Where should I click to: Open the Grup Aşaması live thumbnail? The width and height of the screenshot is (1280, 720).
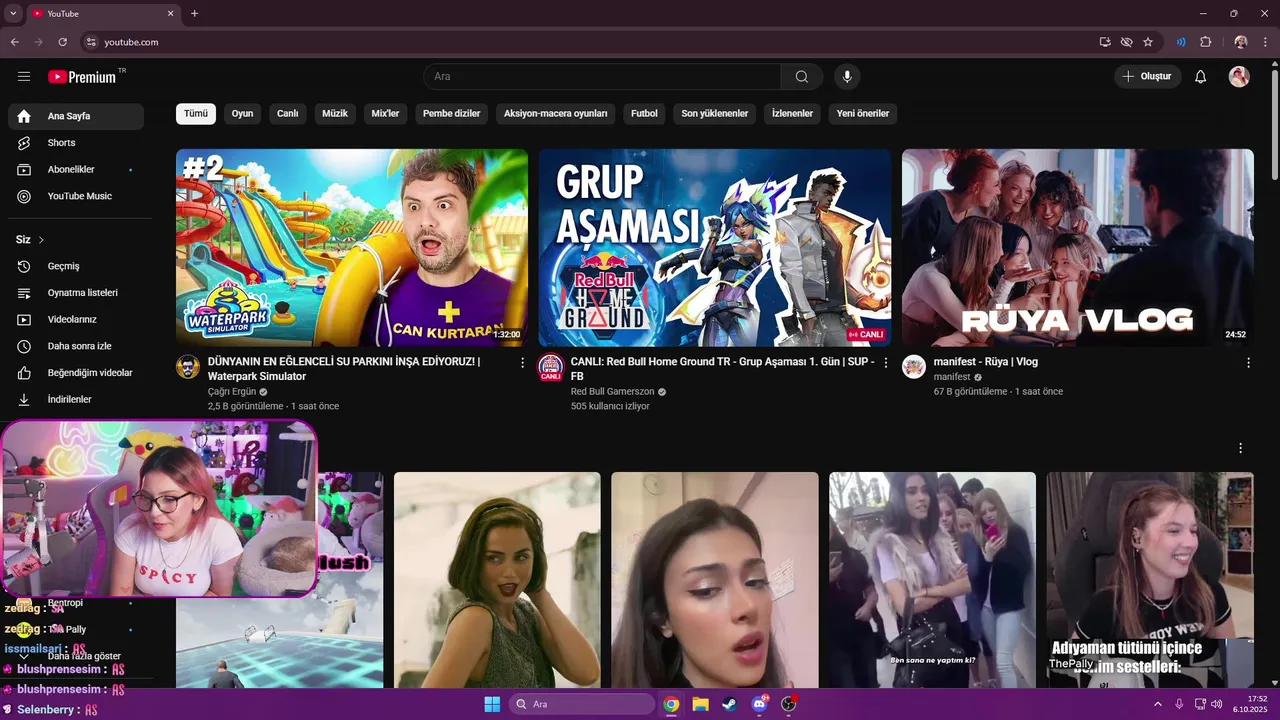pyautogui.click(x=715, y=248)
